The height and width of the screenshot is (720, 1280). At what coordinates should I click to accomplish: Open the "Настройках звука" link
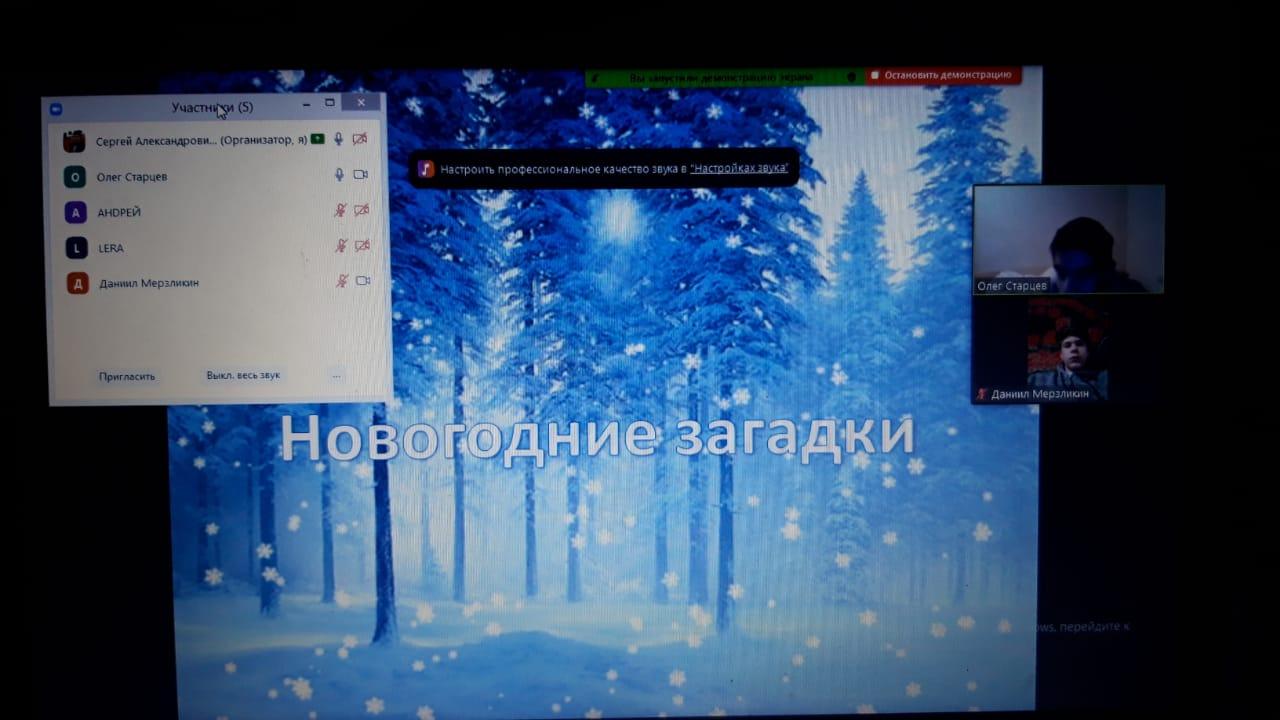(x=739, y=169)
